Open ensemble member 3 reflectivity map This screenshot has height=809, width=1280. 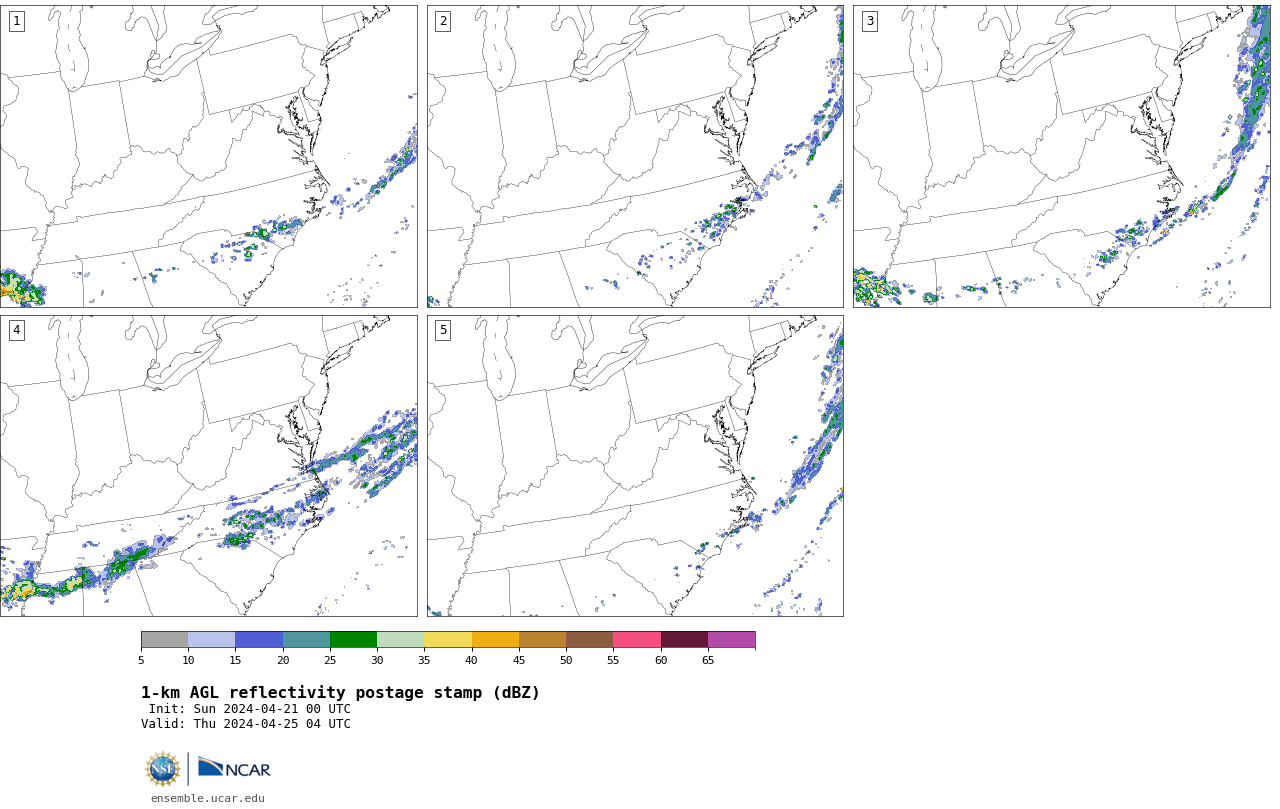(1061, 156)
